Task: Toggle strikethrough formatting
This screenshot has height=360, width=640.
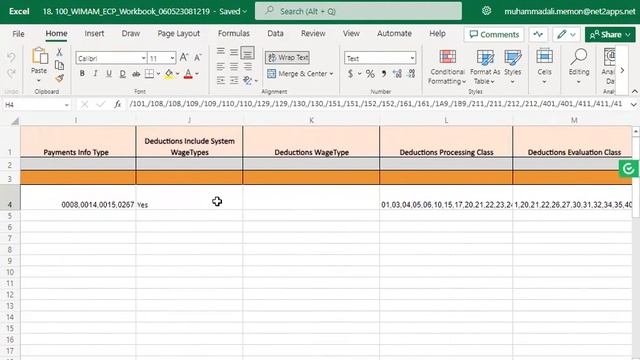Action: pos(136,73)
